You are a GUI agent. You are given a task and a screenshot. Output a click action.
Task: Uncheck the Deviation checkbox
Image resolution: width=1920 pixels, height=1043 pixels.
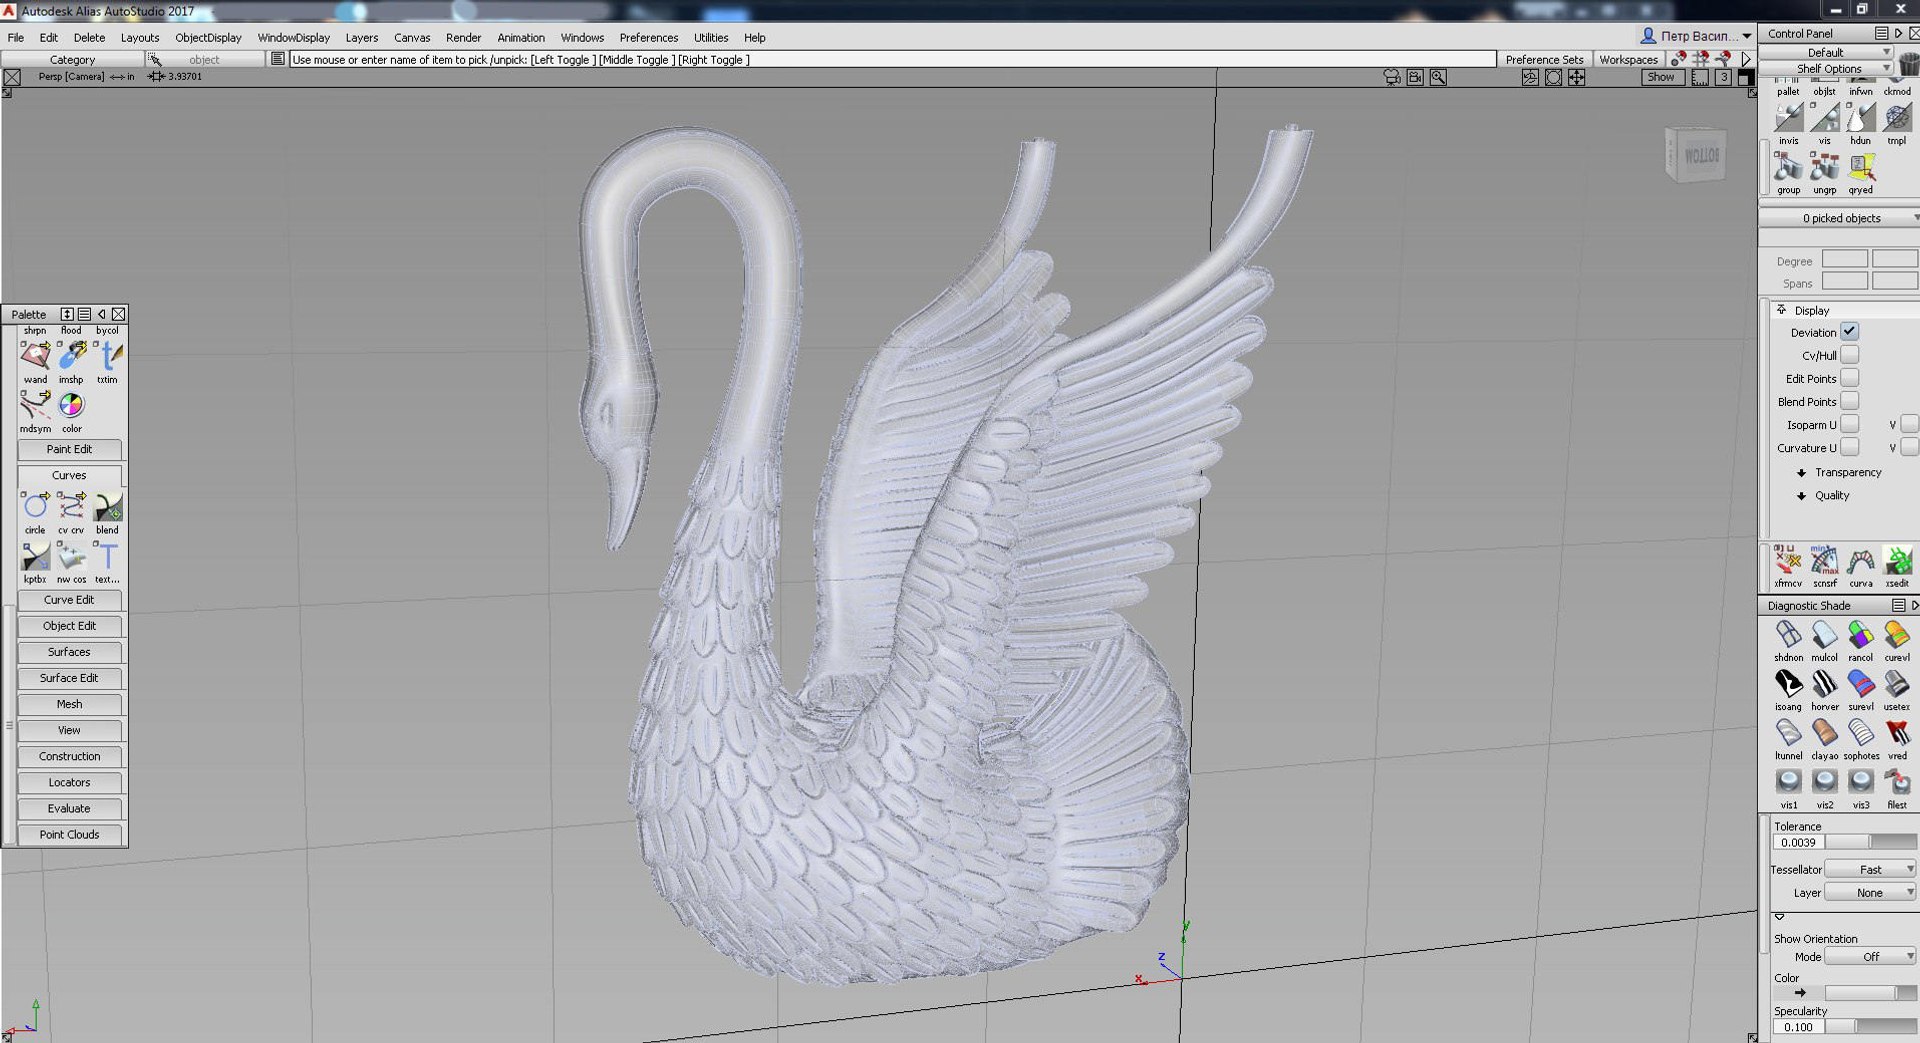click(1850, 332)
